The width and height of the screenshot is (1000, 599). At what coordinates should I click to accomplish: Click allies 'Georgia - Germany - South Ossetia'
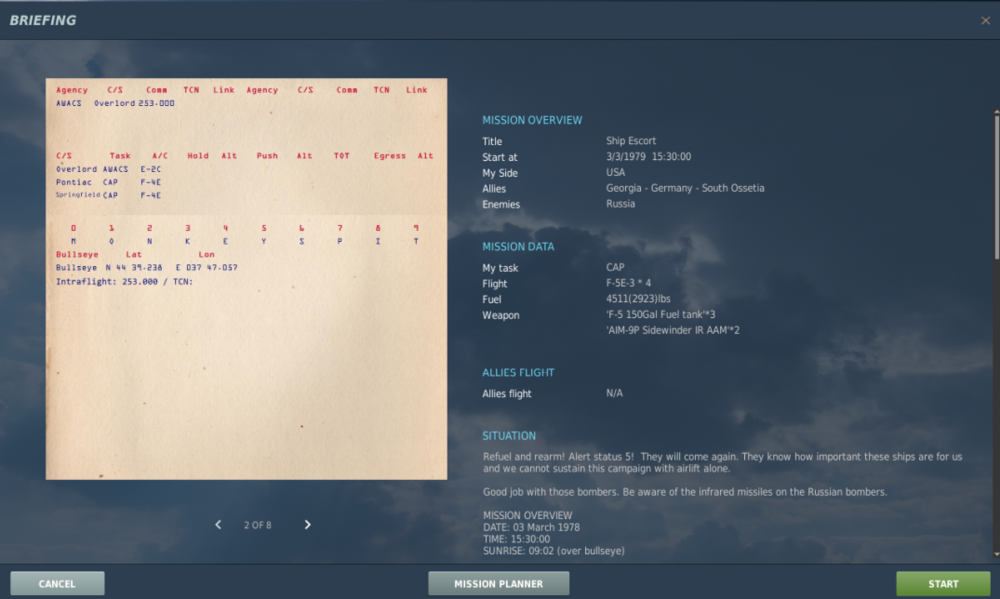(x=685, y=188)
